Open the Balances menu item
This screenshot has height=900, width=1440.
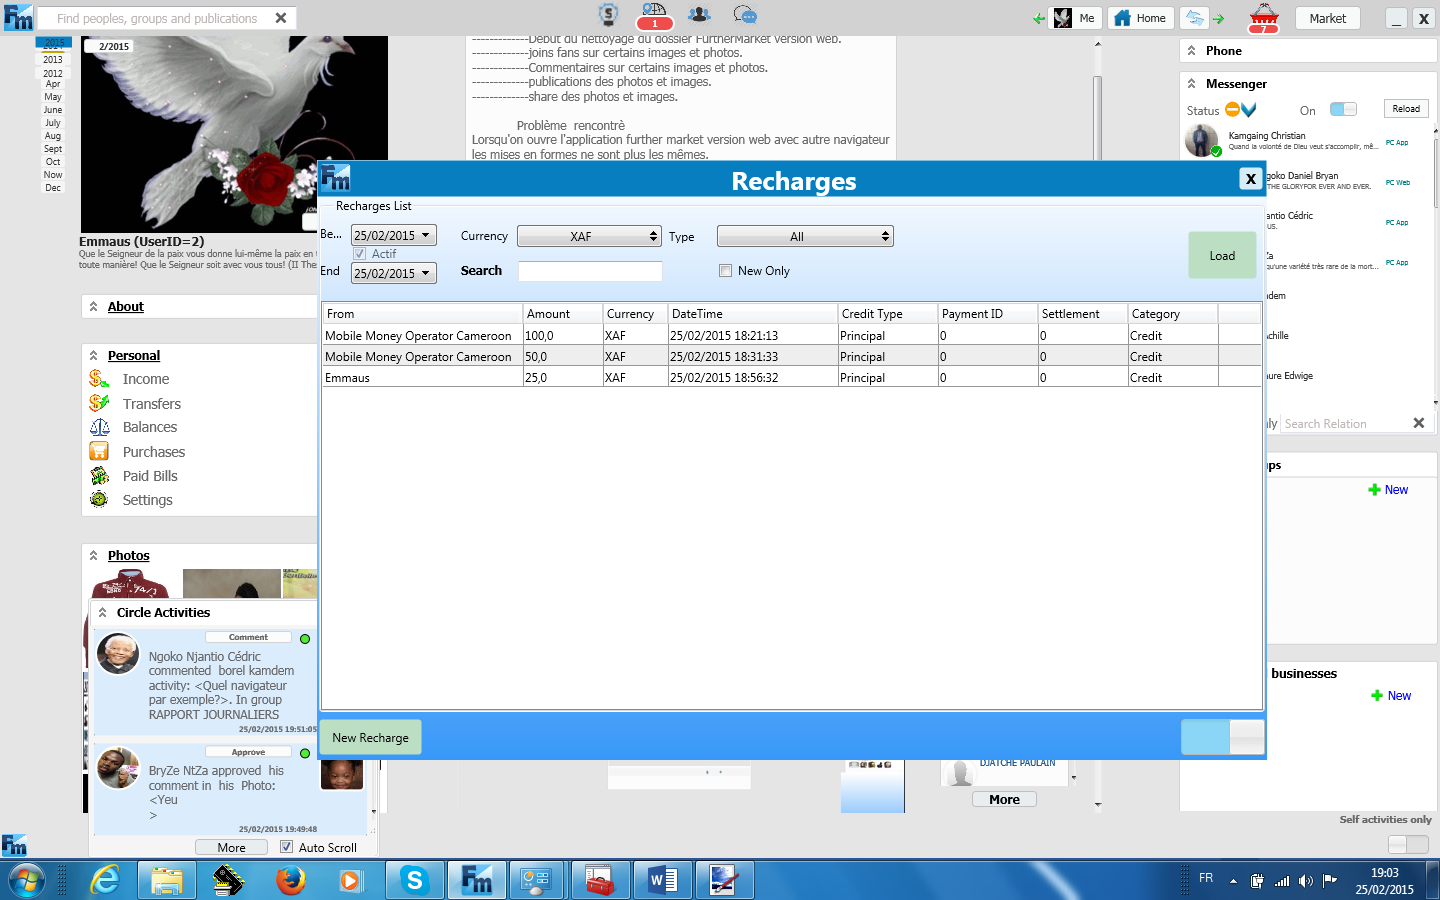click(150, 427)
